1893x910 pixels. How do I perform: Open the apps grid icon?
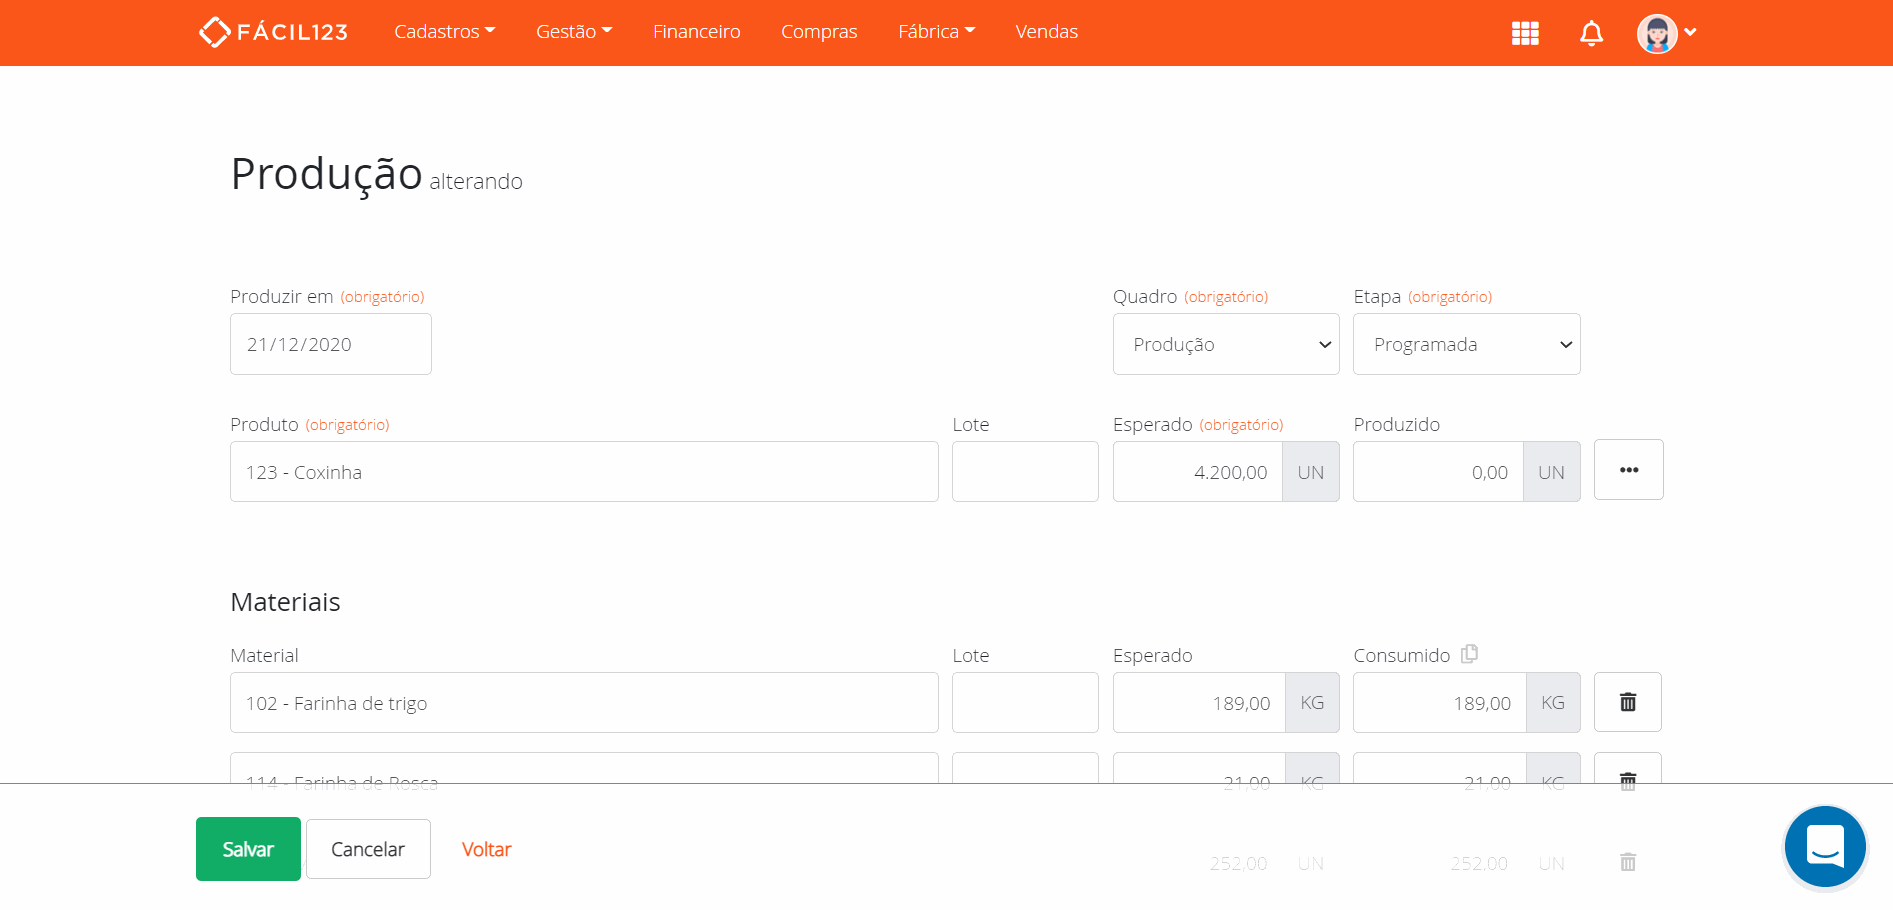tap(1524, 33)
